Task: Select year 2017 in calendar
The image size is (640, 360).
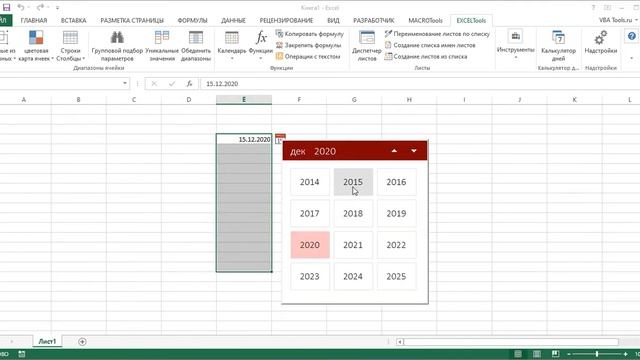Action: (x=310, y=213)
